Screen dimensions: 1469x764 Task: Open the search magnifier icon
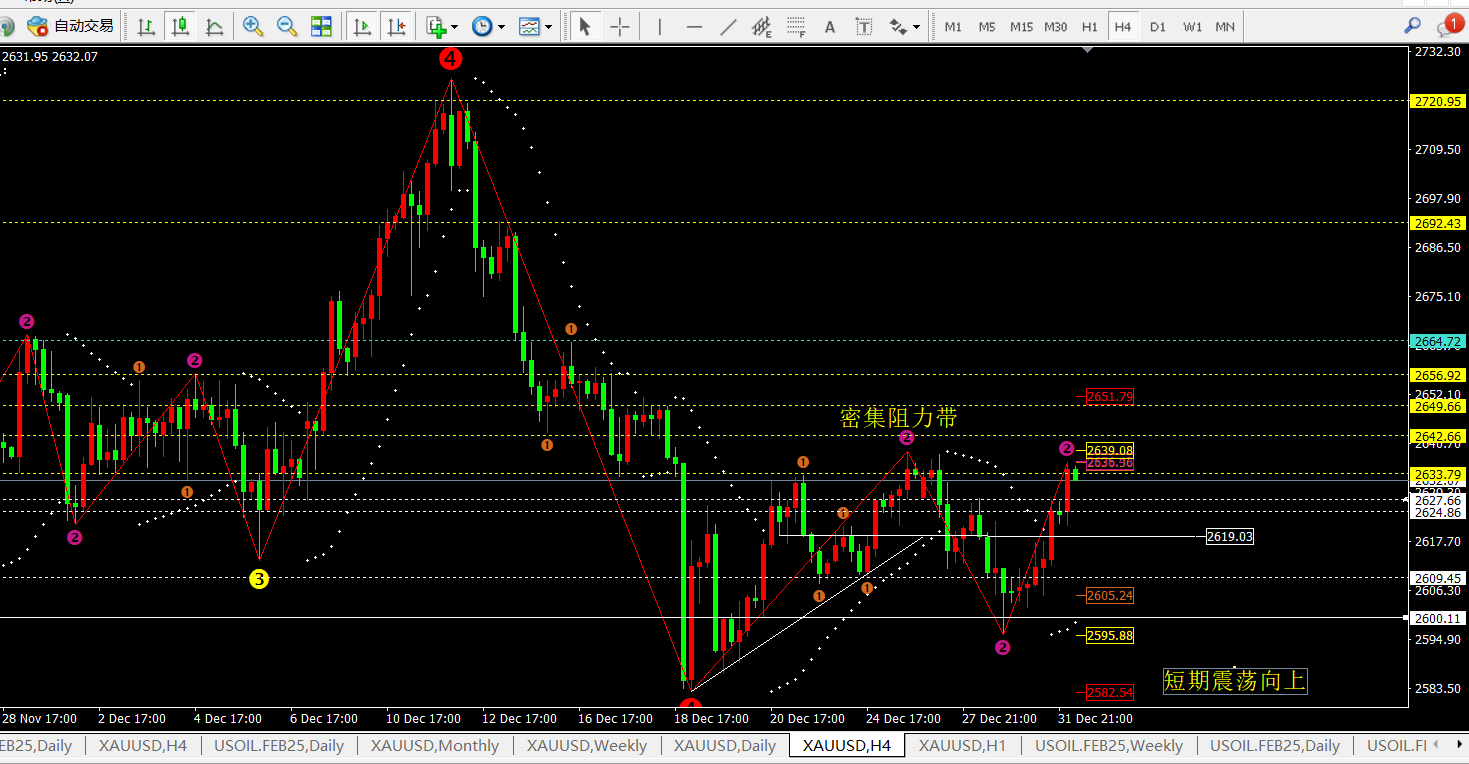[x=1412, y=25]
